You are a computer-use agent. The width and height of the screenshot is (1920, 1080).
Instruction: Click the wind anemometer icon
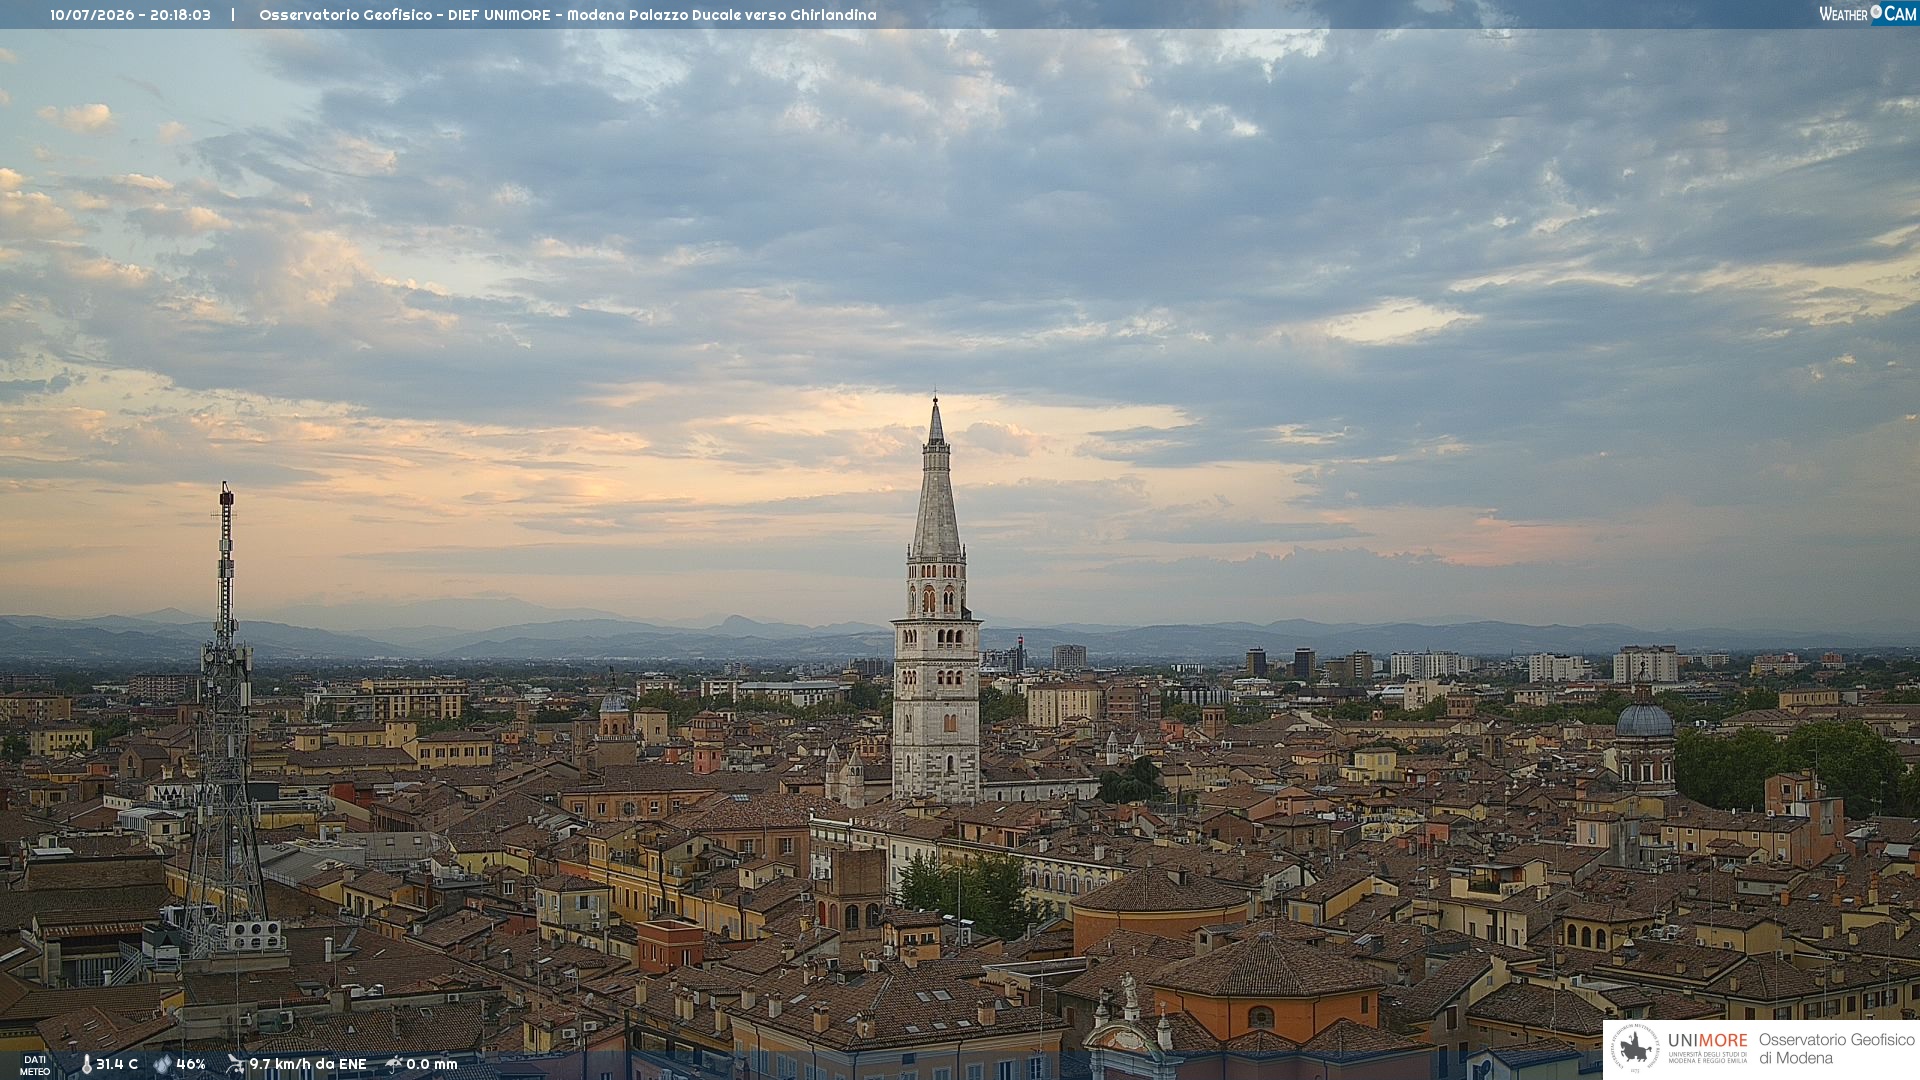(235, 1064)
